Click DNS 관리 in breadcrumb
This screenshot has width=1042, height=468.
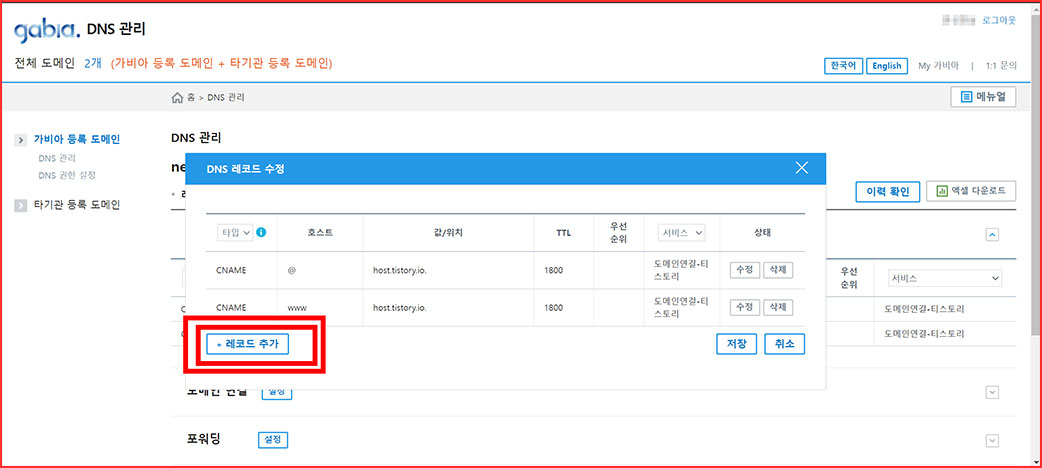(x=226, y=98)
